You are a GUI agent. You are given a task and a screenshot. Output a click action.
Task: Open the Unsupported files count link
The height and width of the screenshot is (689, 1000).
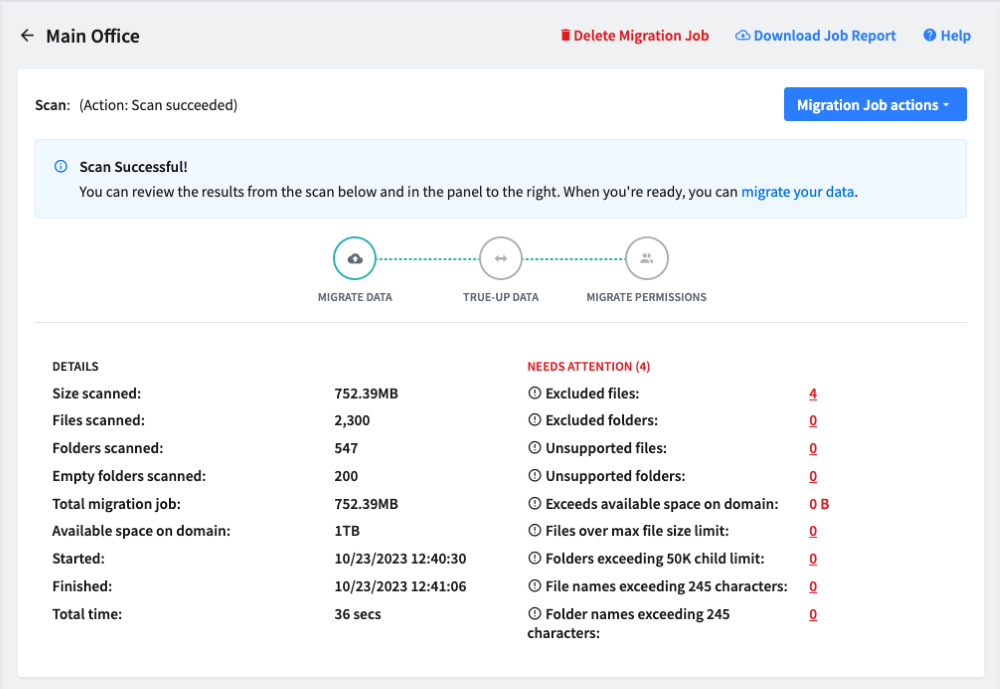coord(813,449)
